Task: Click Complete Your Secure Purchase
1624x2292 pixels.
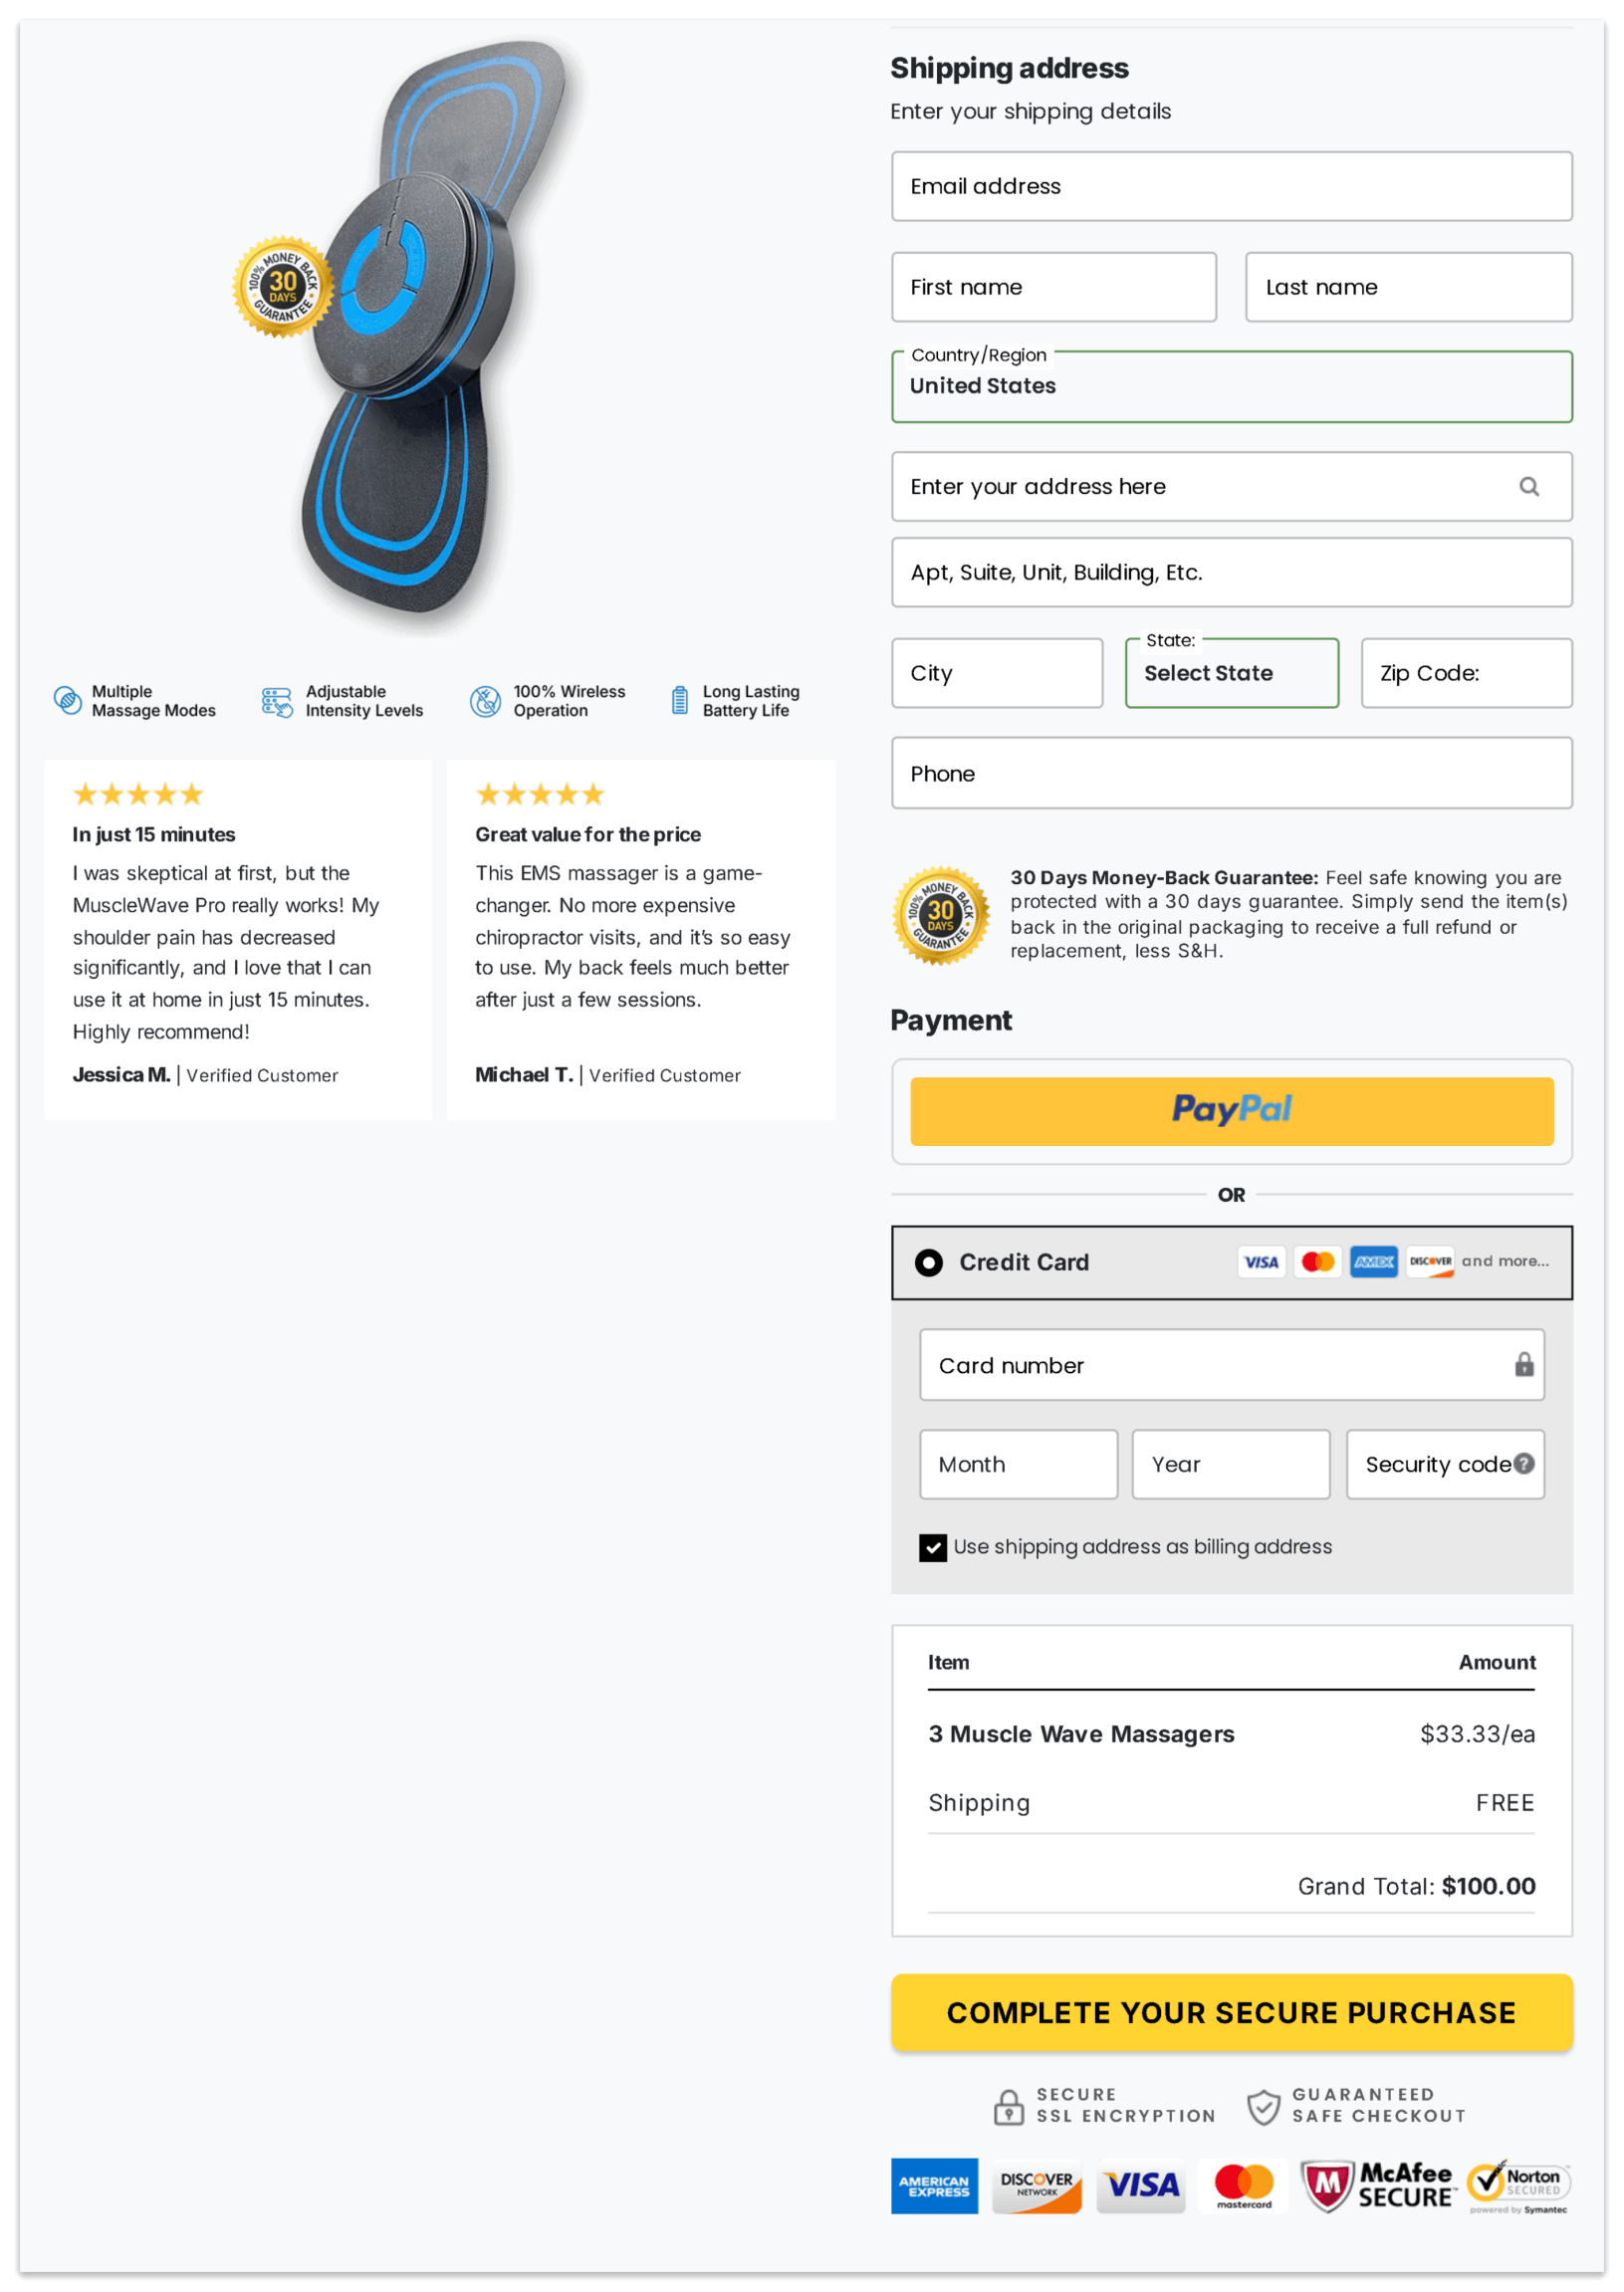Action: [x=1231, y=2014]
